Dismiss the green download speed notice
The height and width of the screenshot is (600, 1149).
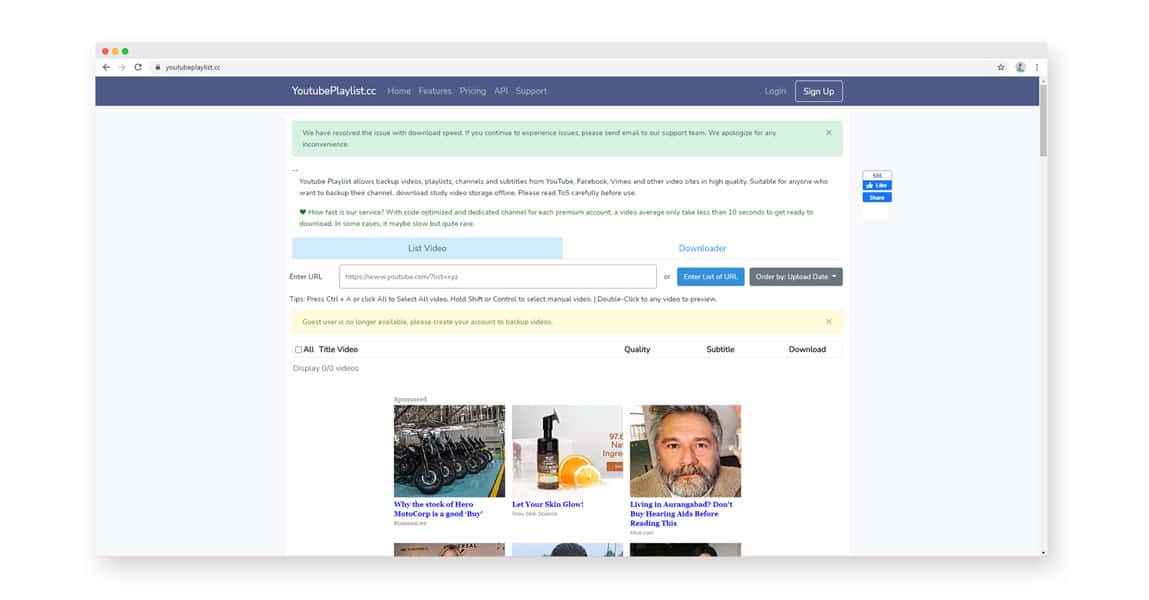pyautogui.click(x=829, y=133)
